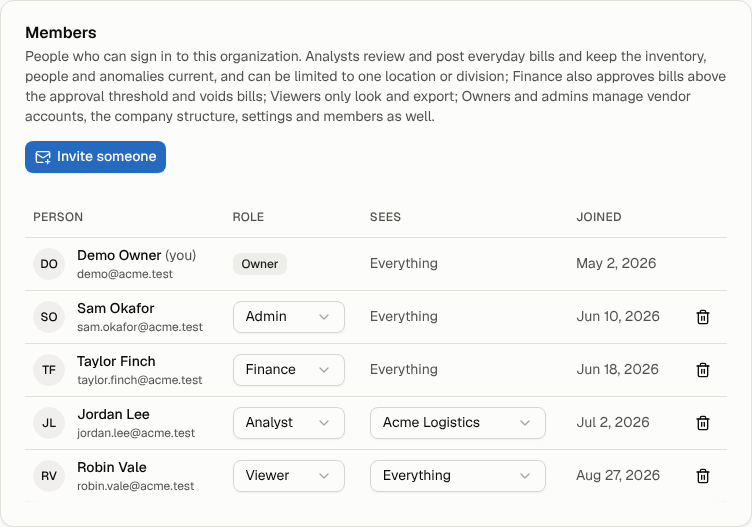Delete member Sam Okafor with trash icon
Screen dimensions: 752x527
[703, 317]
